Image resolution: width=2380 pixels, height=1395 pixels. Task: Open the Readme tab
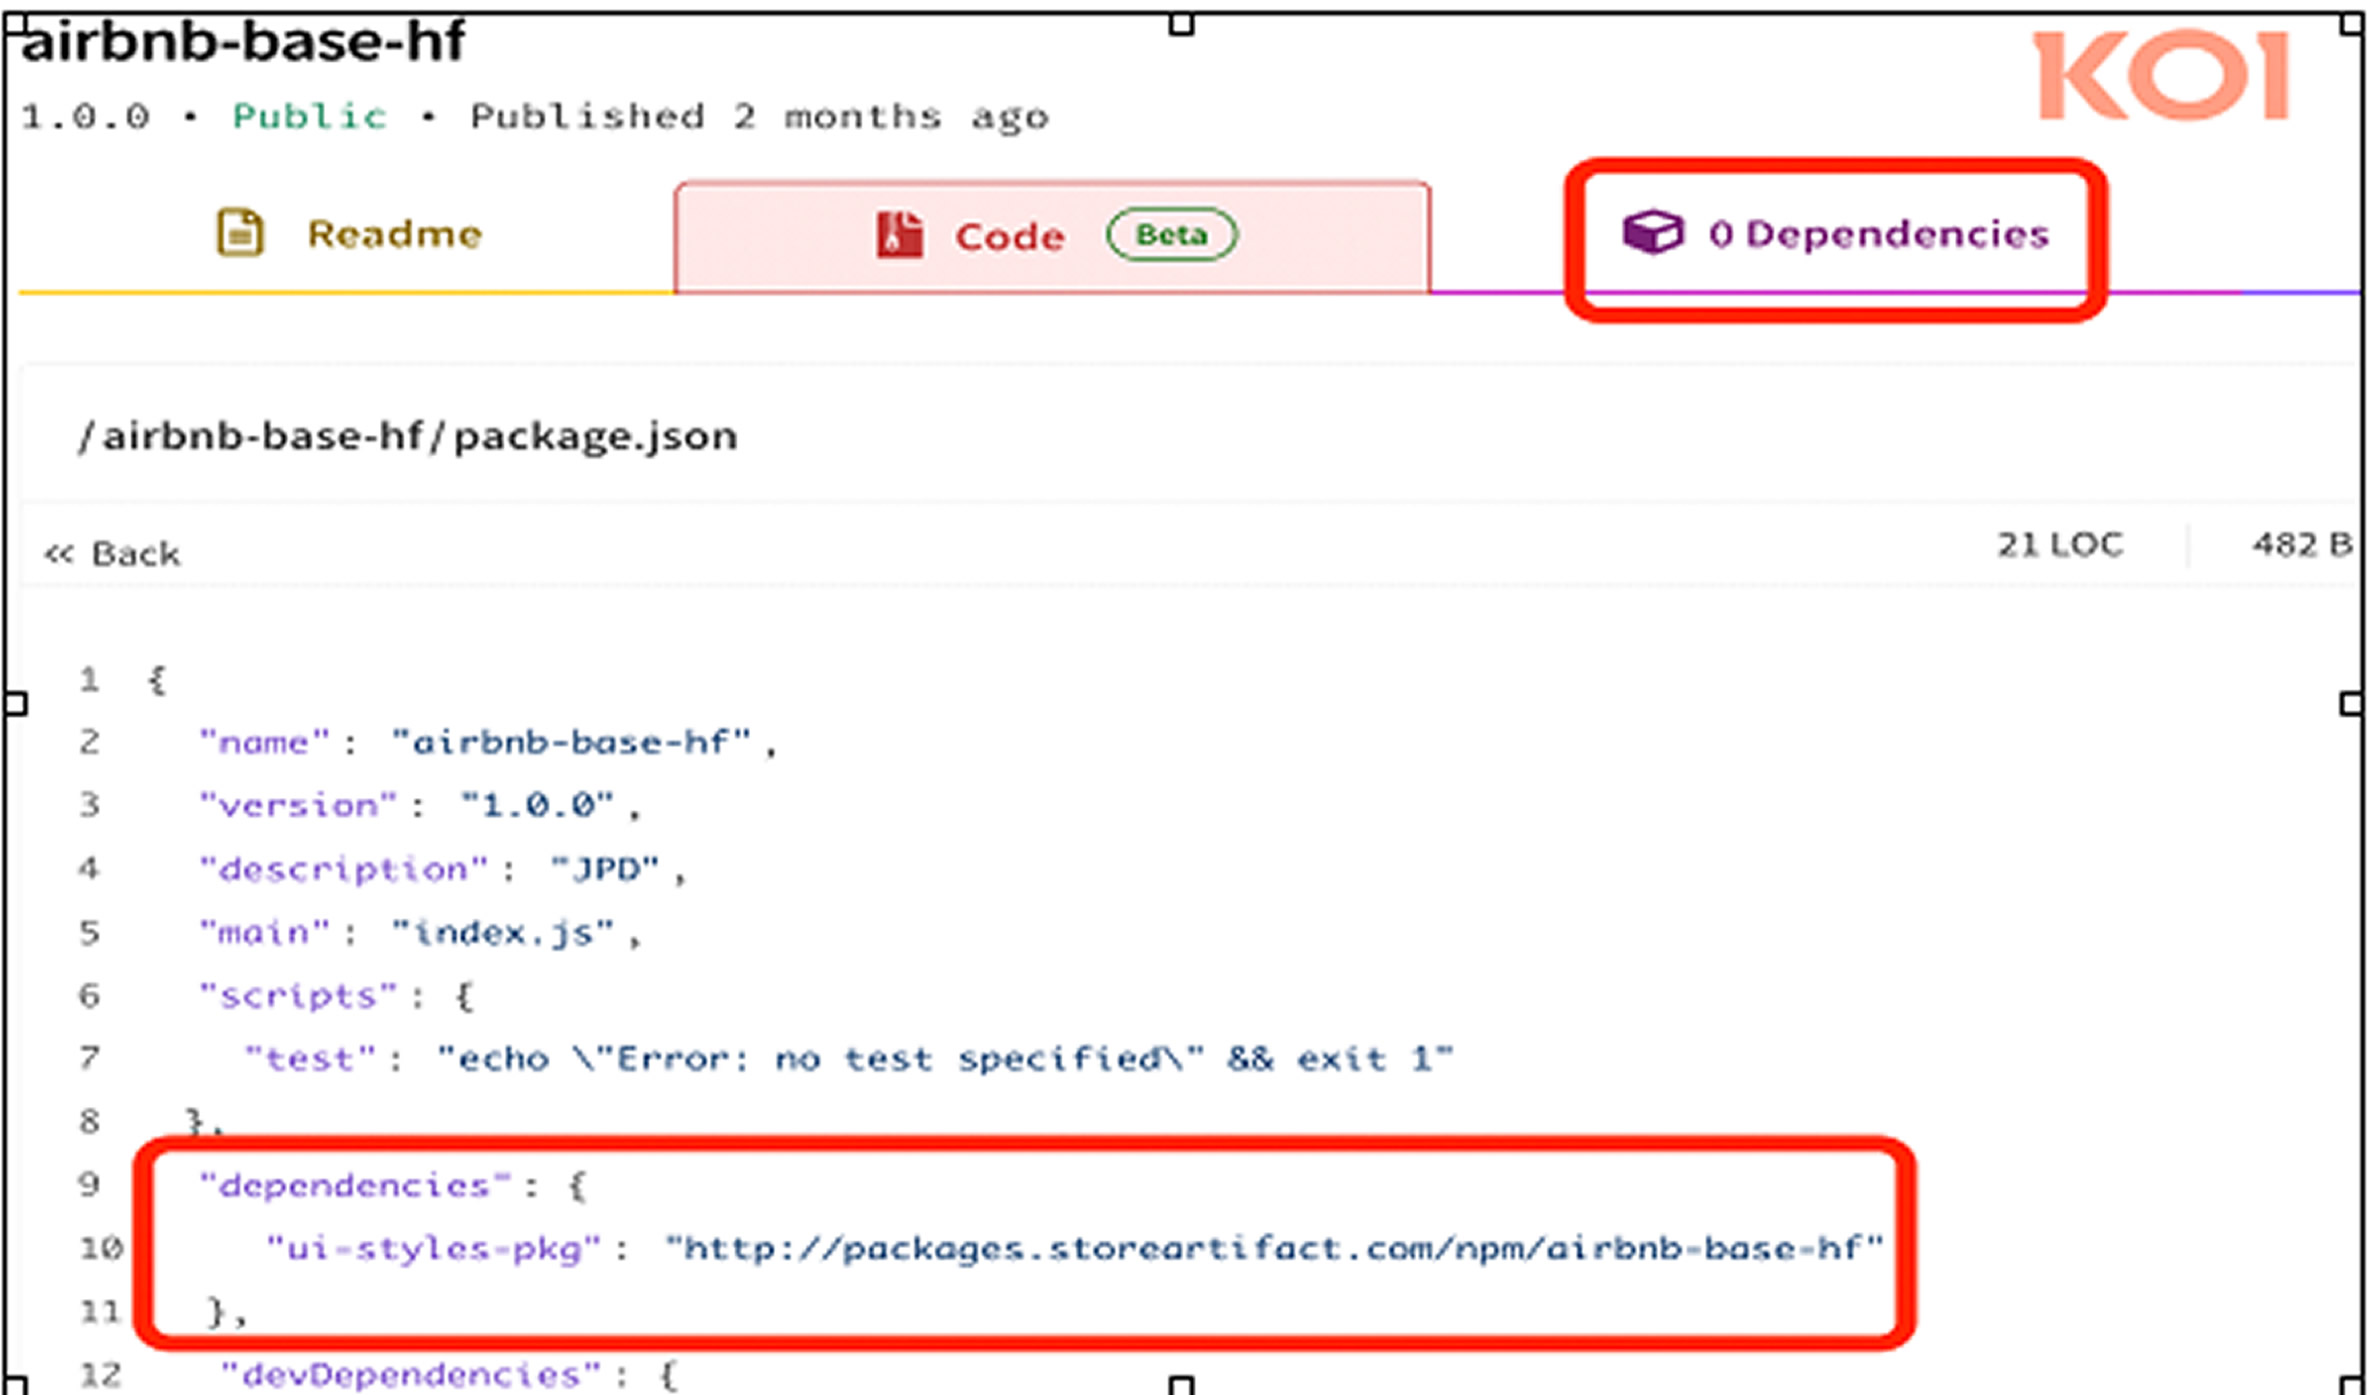pyautogui.click(x=394, y=234)
